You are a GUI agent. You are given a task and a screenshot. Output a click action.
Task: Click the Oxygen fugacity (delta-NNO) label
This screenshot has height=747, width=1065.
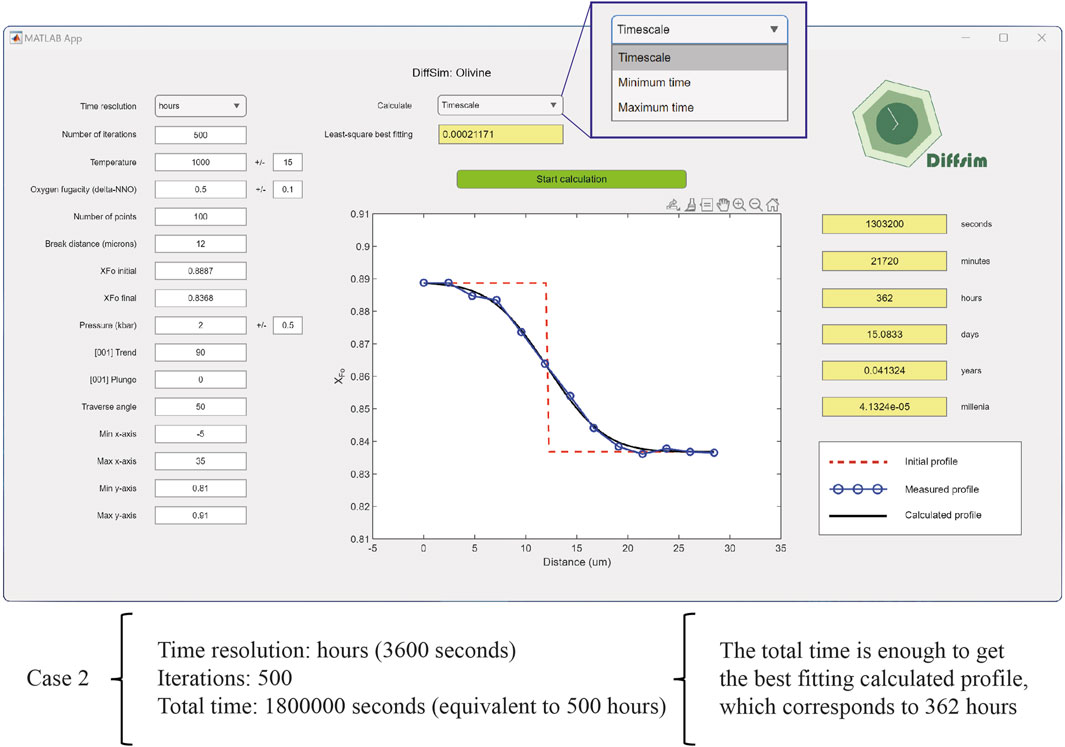(x=83, y=189)
